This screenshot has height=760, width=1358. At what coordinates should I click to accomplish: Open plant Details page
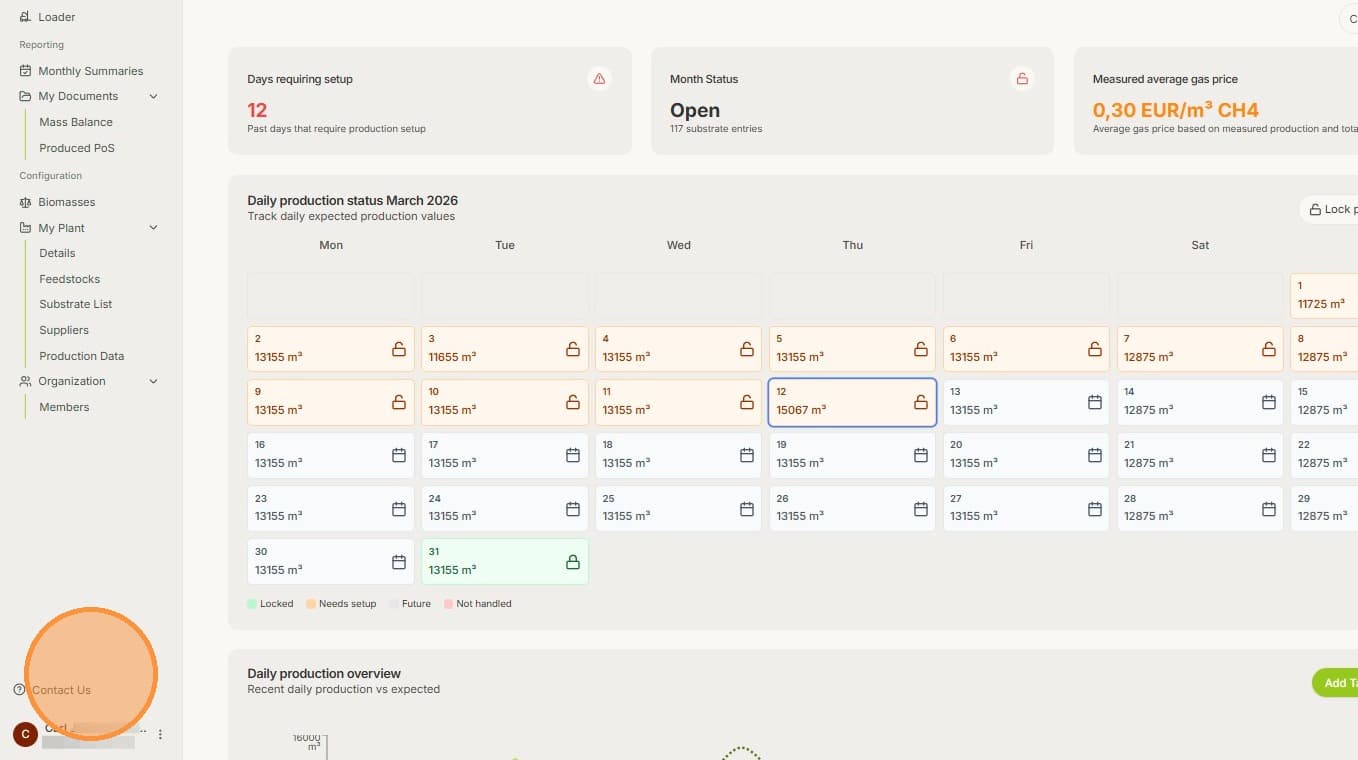tap(57, 253)
